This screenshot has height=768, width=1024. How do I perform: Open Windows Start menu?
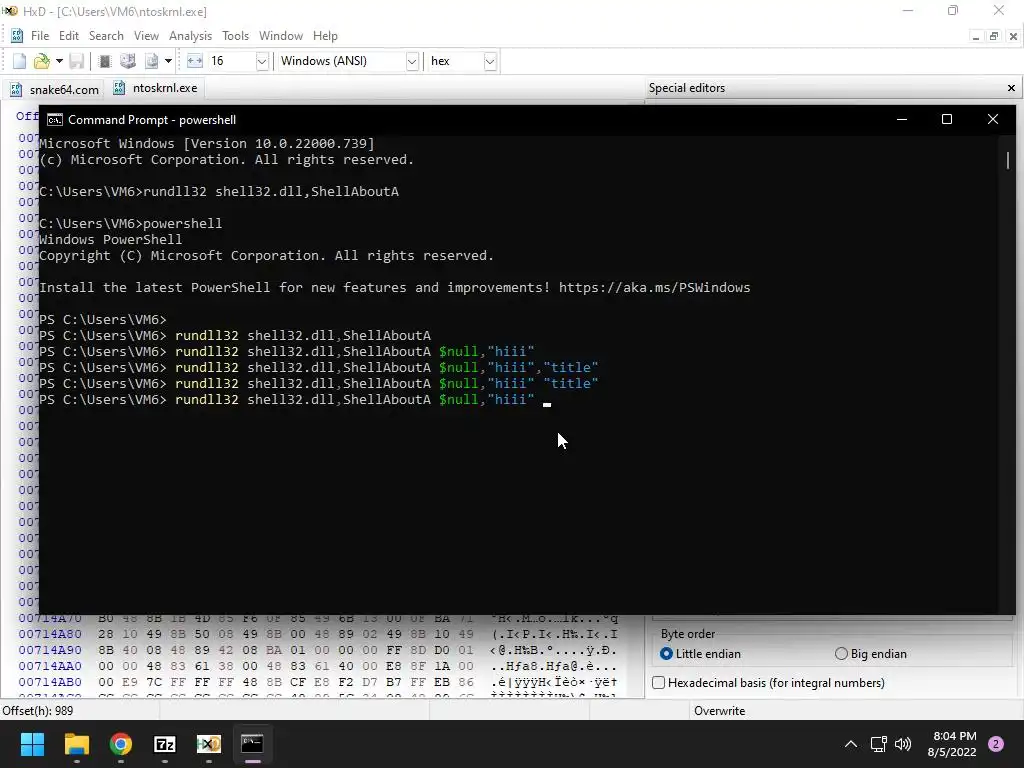pos(32,744)
